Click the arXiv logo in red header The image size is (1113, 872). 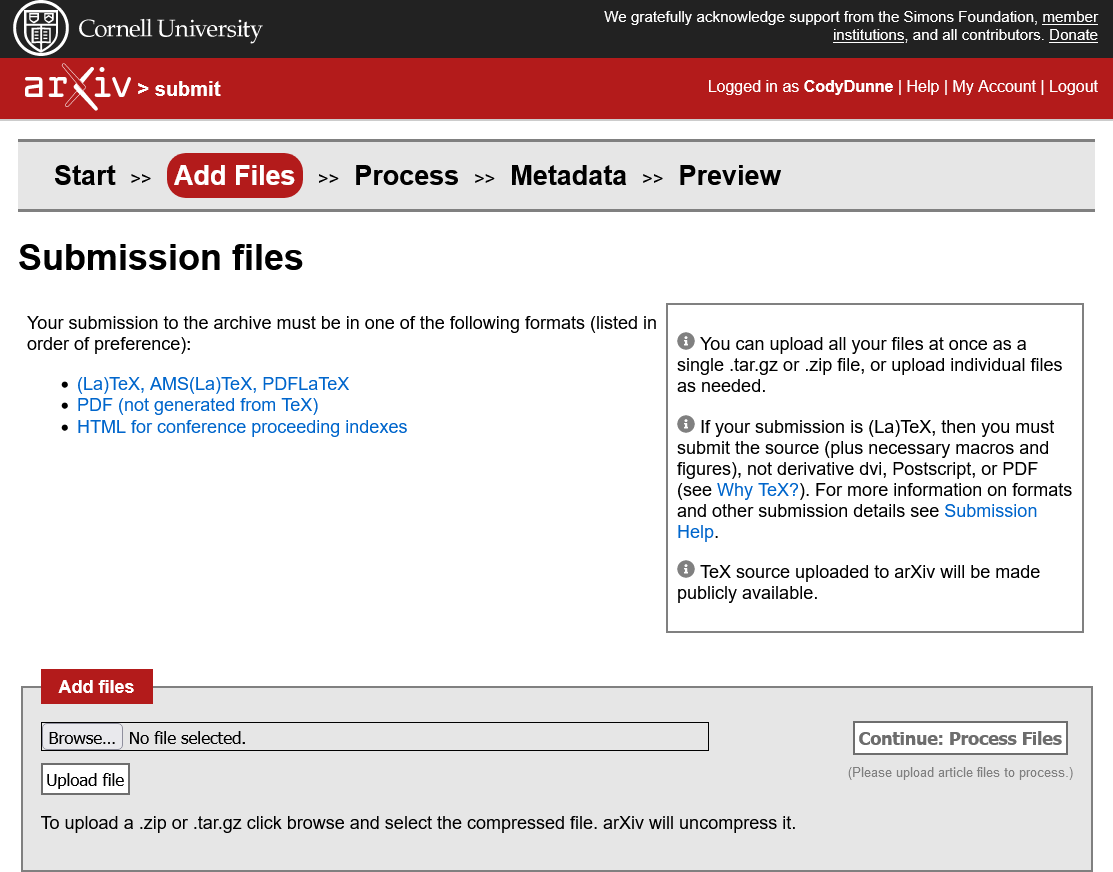click(77, 88)
